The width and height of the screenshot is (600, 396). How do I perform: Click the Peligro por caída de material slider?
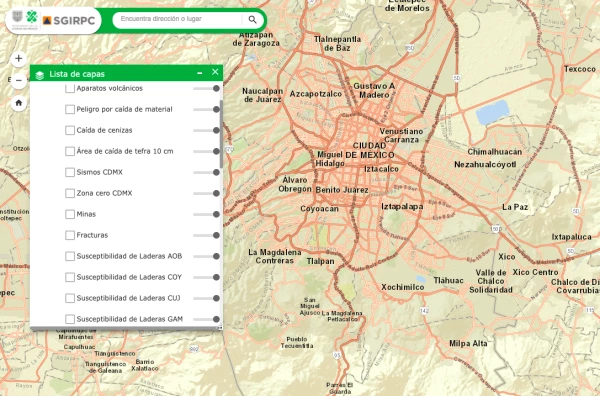tap(206, 109)
